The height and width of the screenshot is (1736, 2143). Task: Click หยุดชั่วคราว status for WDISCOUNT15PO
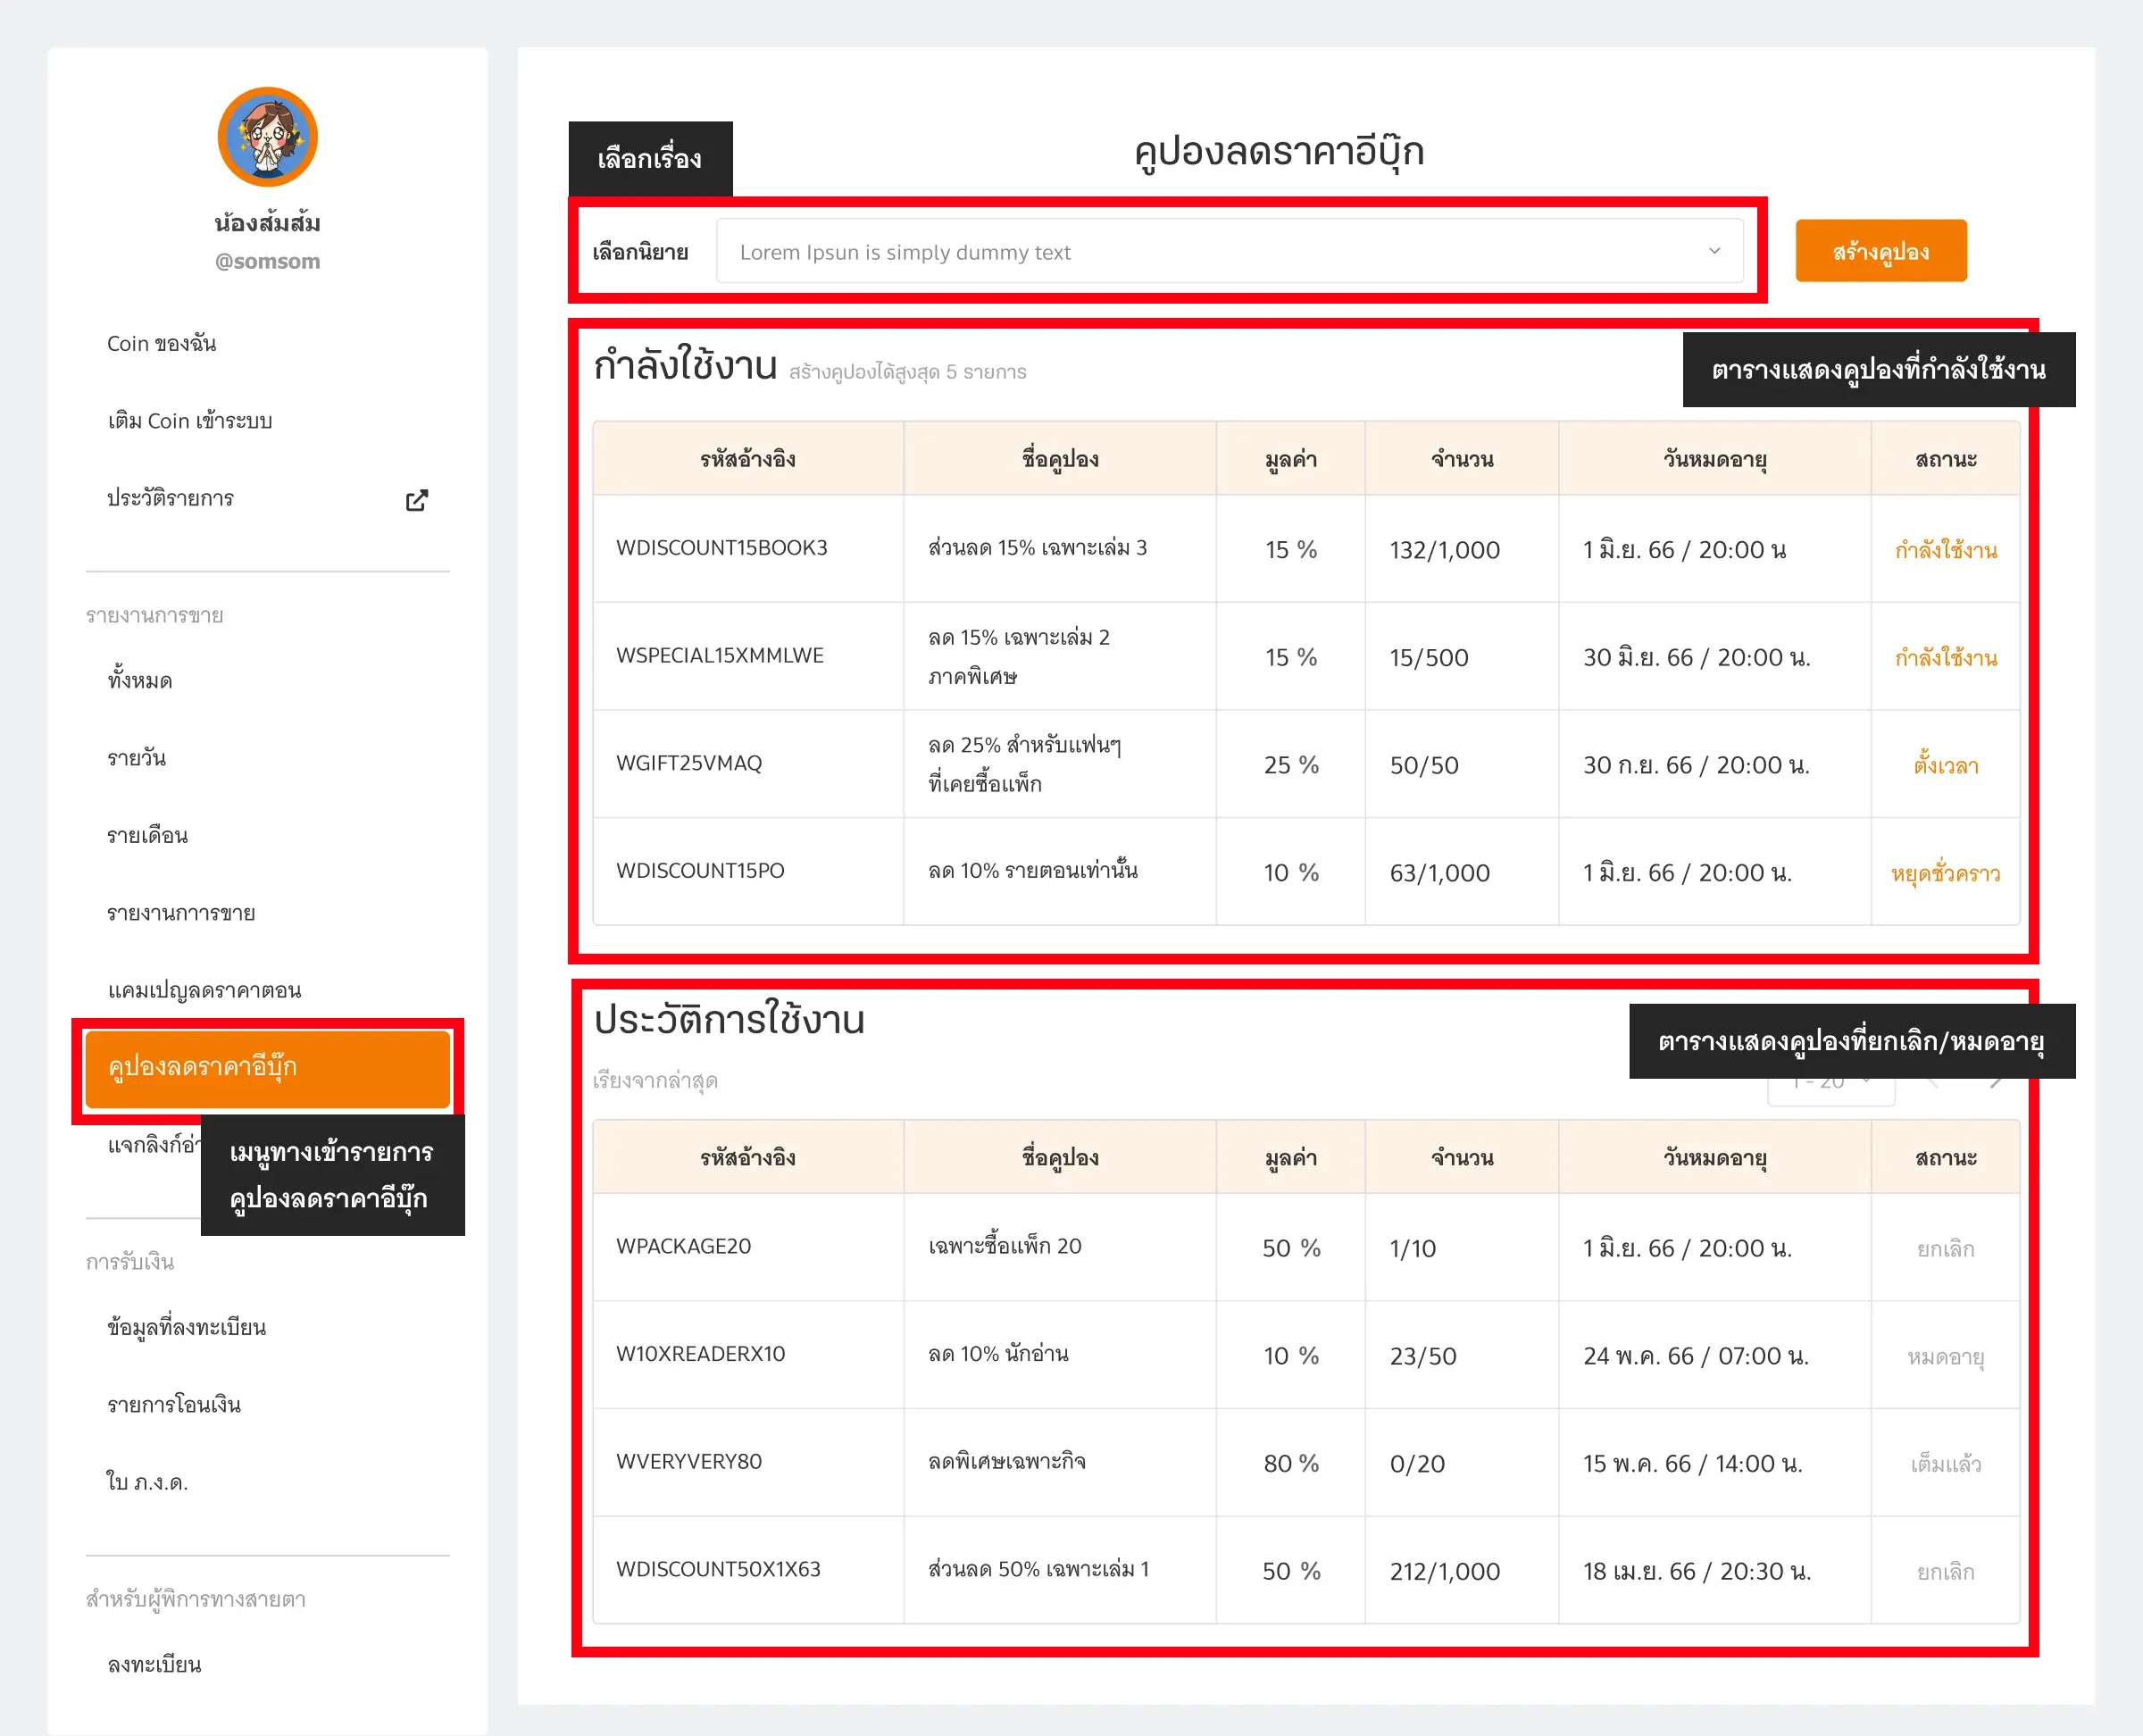coord(1945,873)
